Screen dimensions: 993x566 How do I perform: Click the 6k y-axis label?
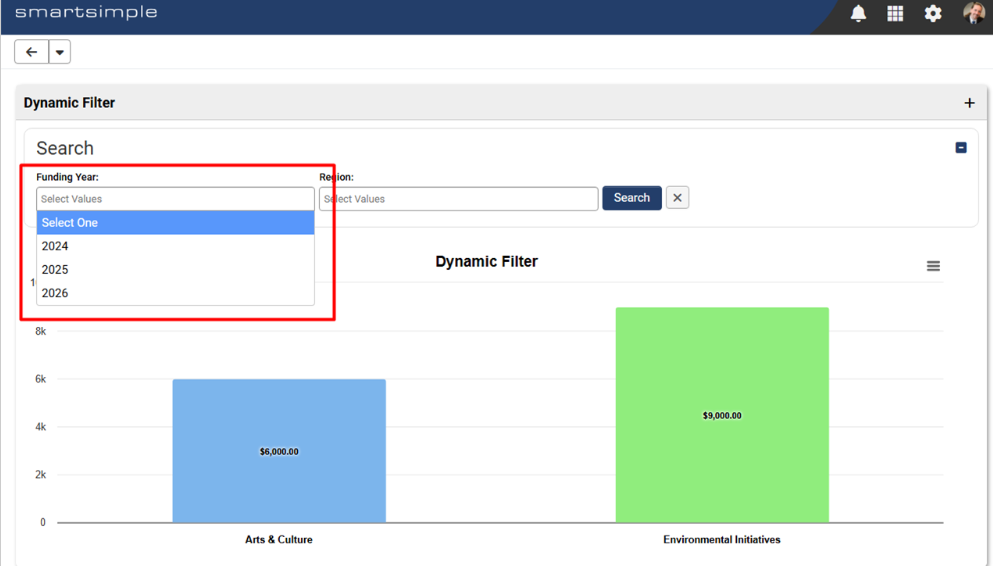tap(41, 379)
